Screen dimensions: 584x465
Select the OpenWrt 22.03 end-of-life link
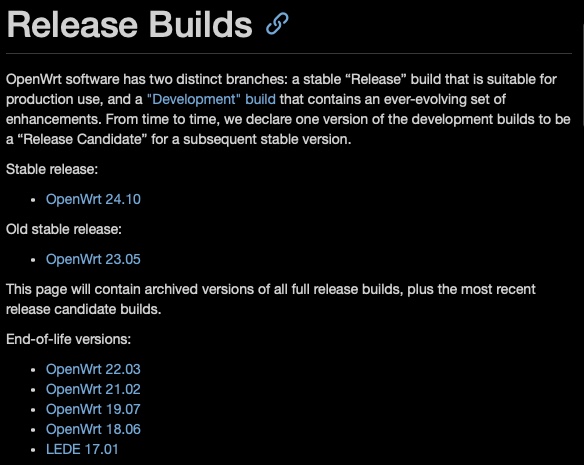click(x=93, y=369)
